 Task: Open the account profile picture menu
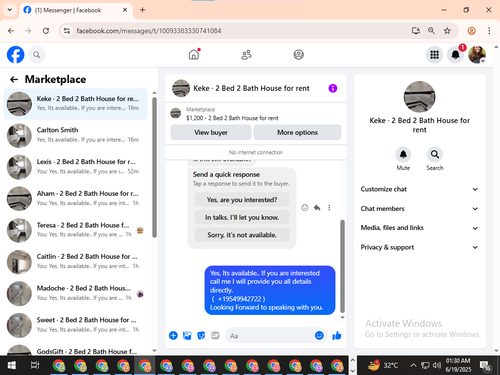(x=477, y=55)
